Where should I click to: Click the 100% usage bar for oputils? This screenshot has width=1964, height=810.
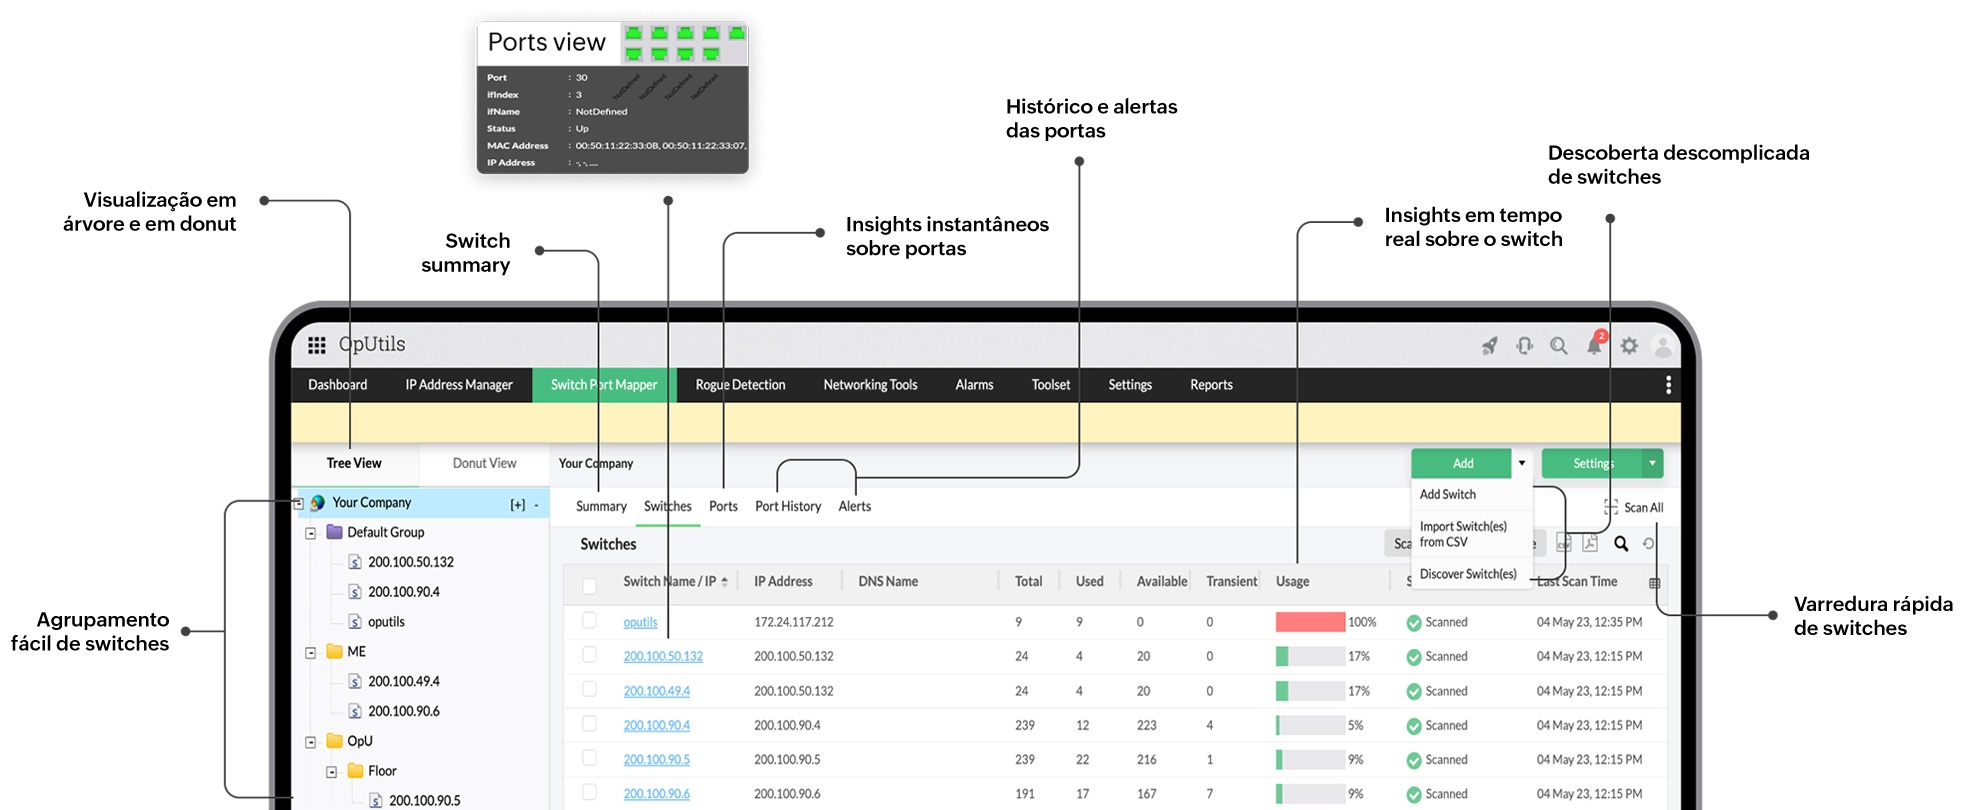click(x=1311, y=622)
